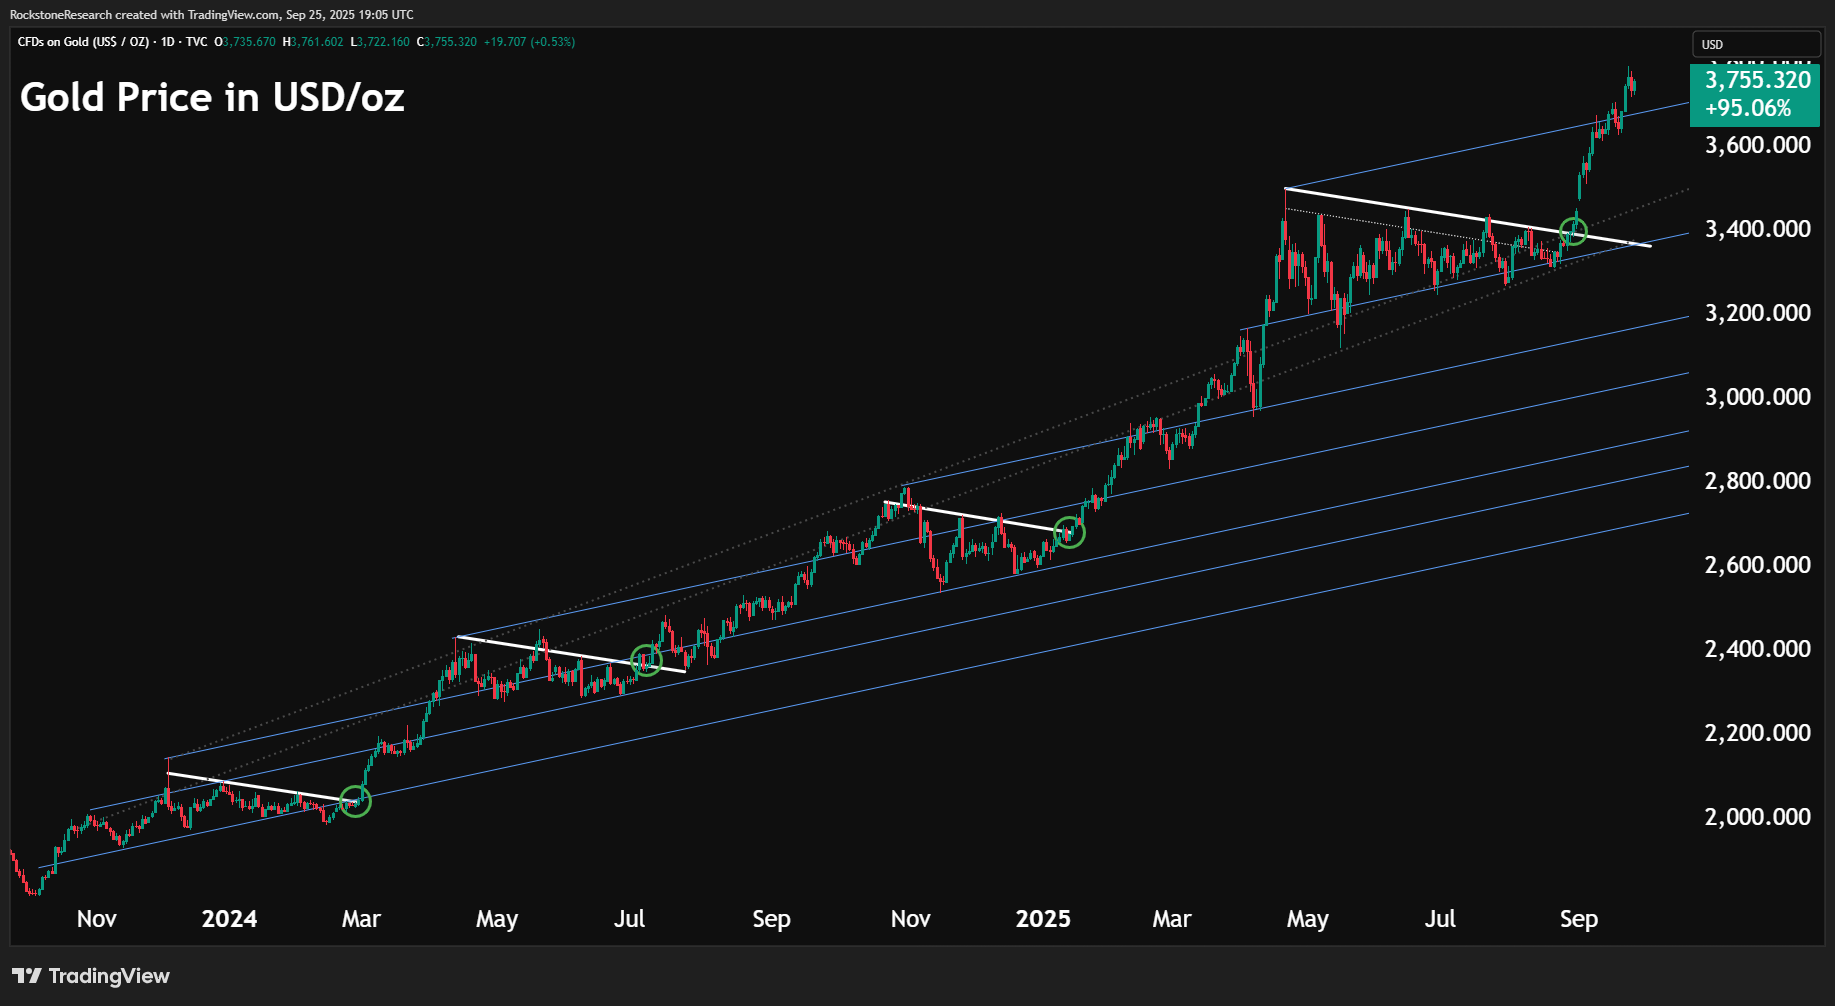Click the green breakout circle near July 2024

[646, 660]
